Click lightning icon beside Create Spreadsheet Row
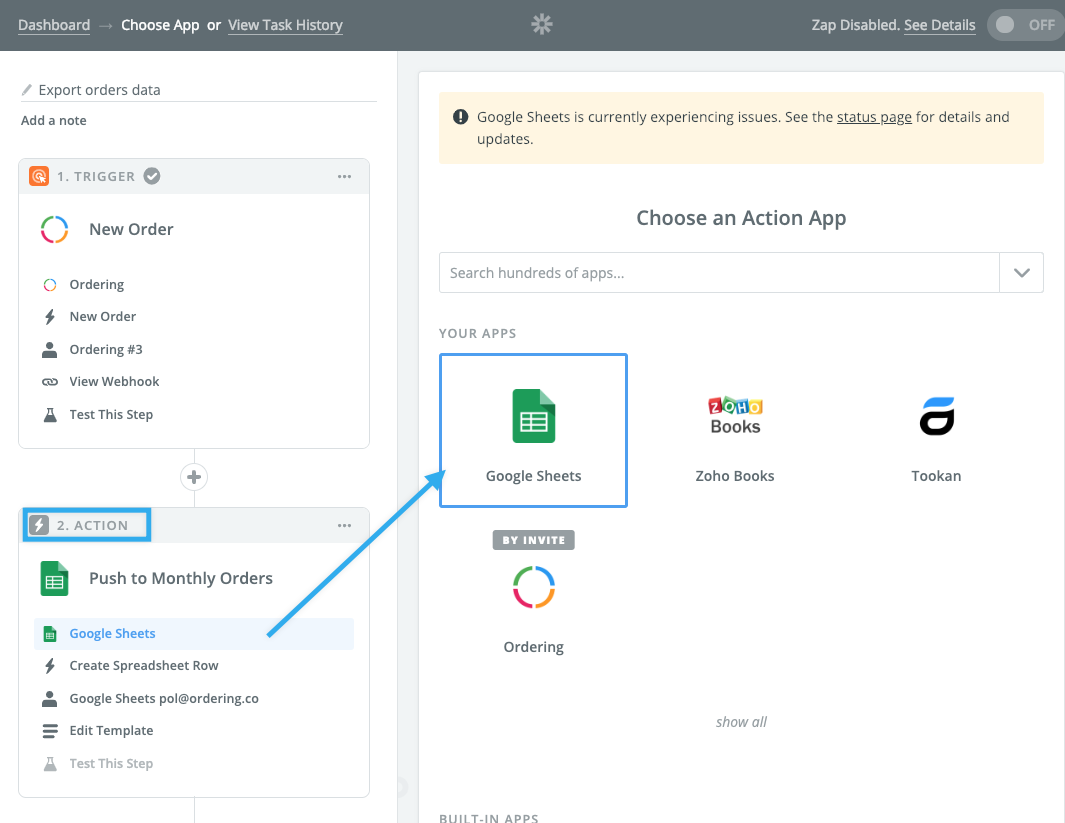Viewport: 1065px width, 823px height. pyautogui.click(x=50, y=665)
